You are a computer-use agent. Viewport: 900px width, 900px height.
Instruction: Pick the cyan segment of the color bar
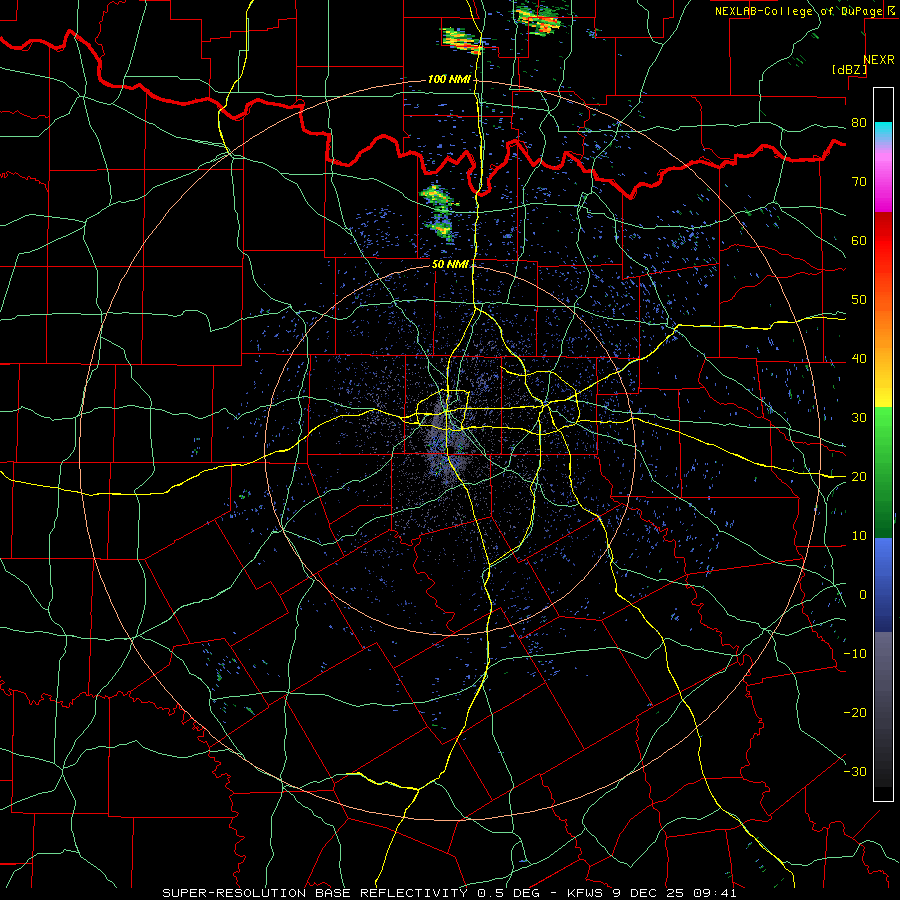(x=883, y=132)
